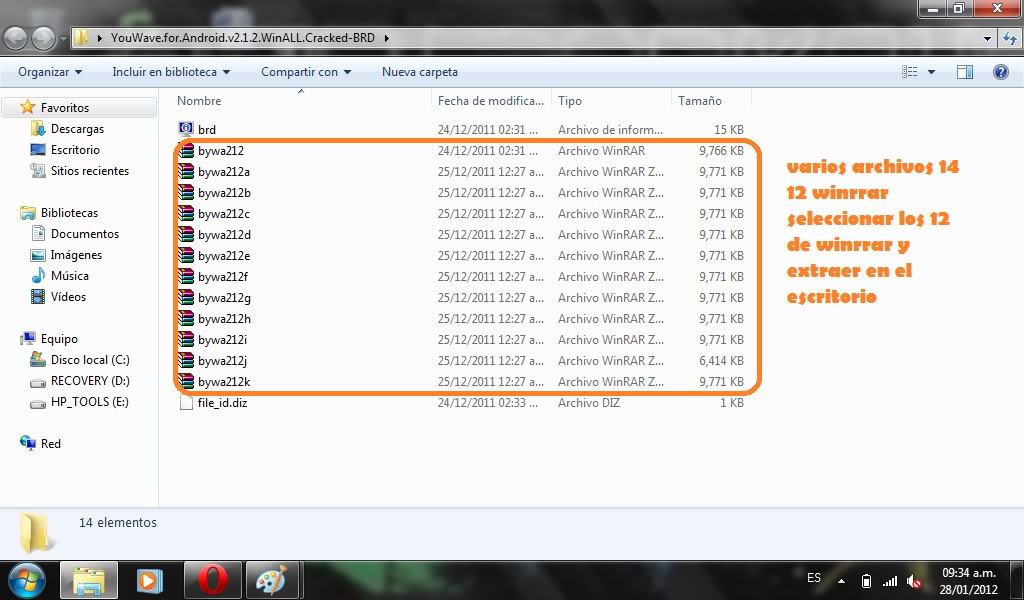The image size is (1024, 600).
Task: Open Windows Media Player from the taskbar
Action: [x=149, y=580]
